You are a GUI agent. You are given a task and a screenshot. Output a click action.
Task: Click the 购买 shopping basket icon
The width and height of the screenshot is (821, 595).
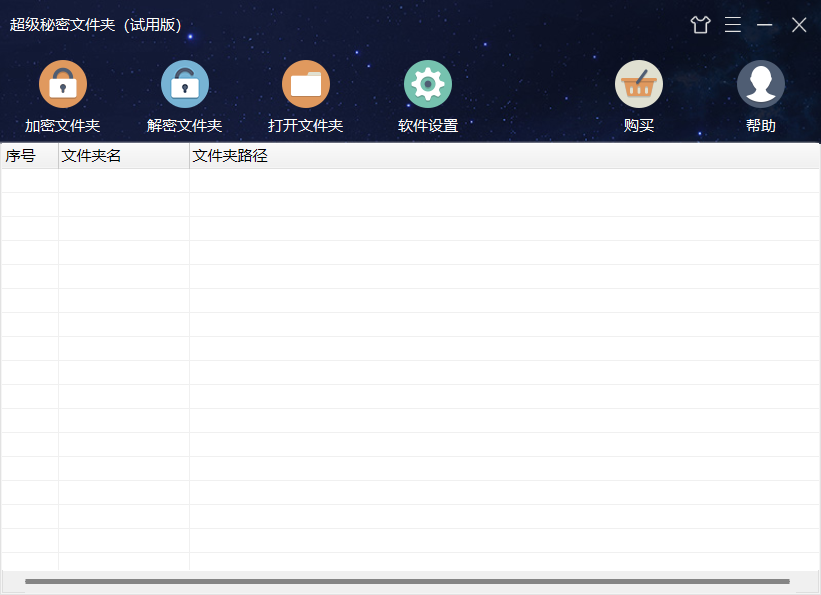pyautogui.click(x=639, y=84)
